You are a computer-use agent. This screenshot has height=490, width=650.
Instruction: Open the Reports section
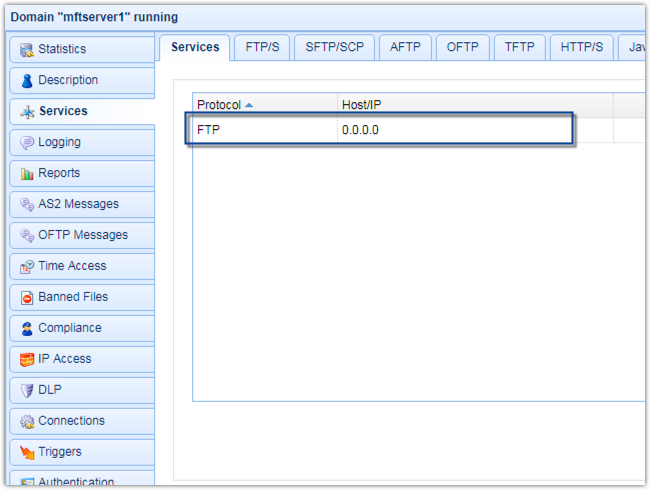(x=82, y=173)
